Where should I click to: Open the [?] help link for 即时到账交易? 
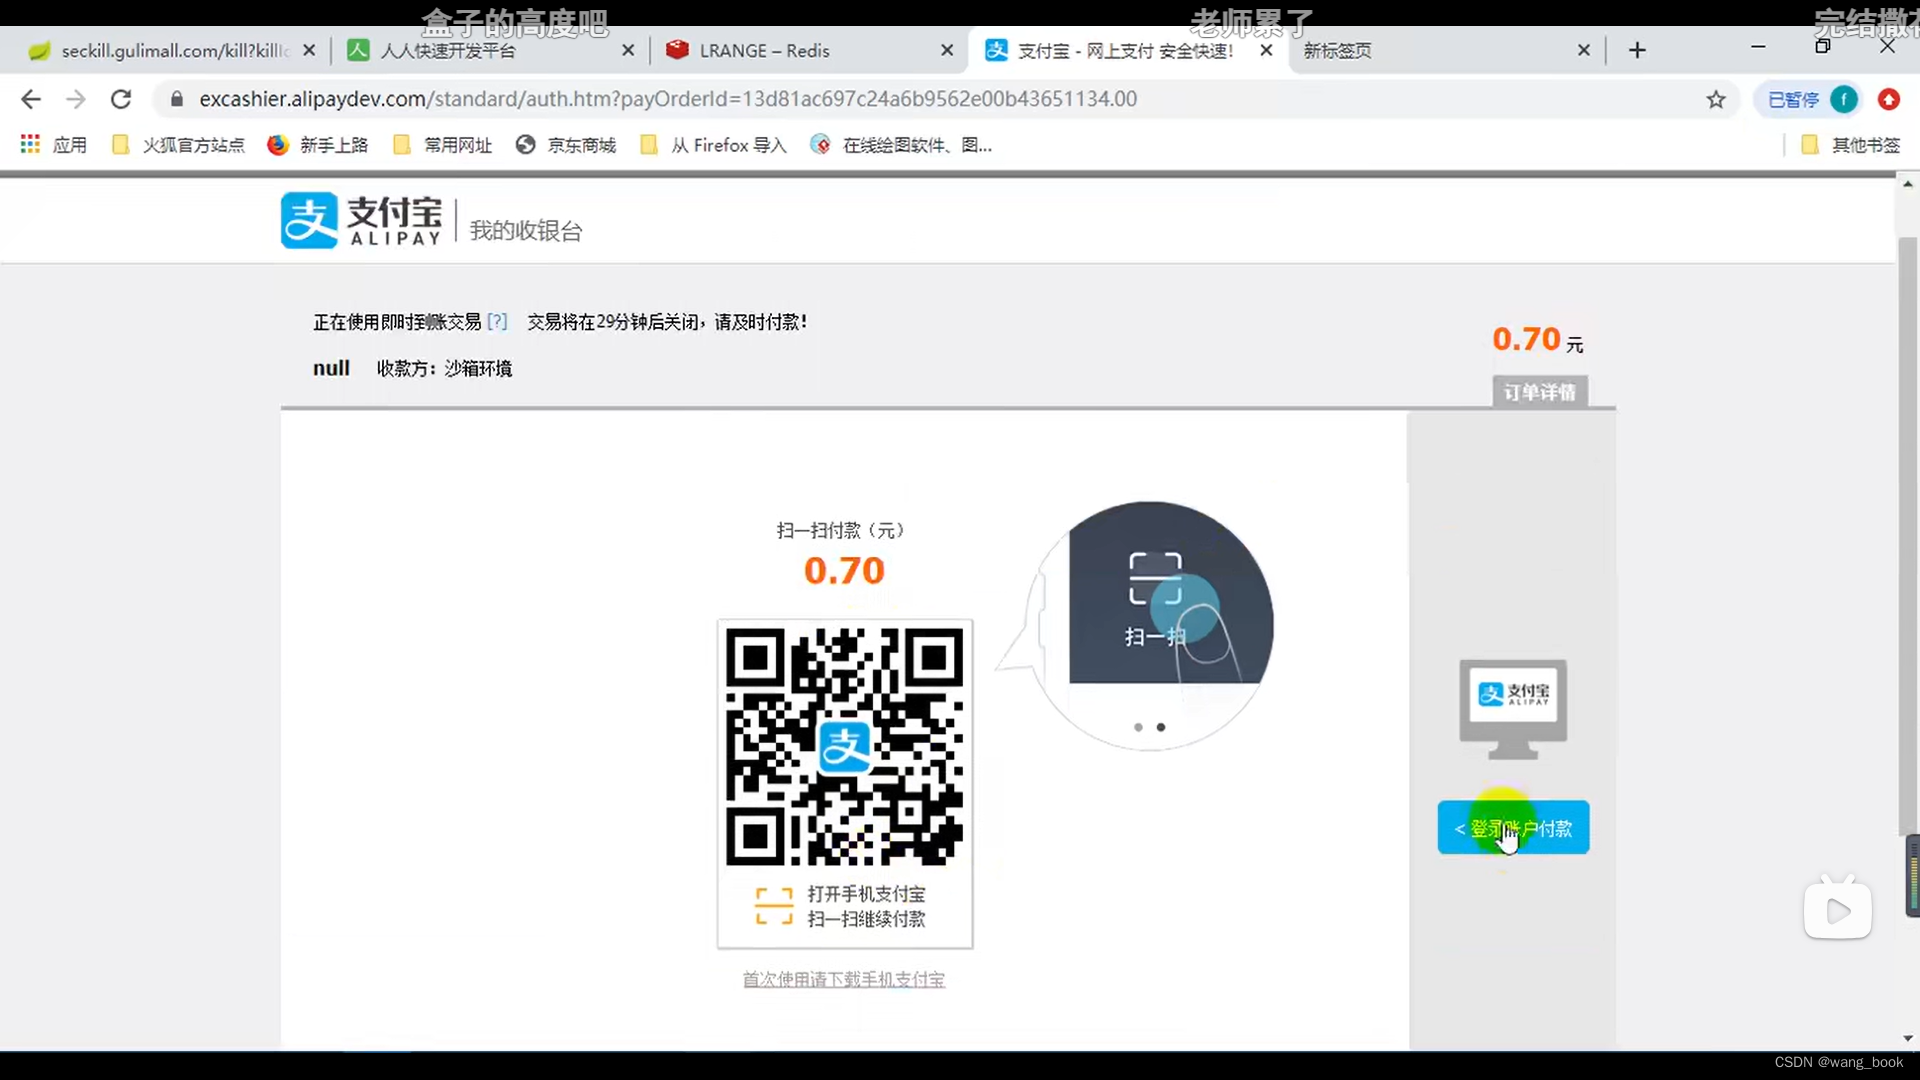(x=497, y=322)
